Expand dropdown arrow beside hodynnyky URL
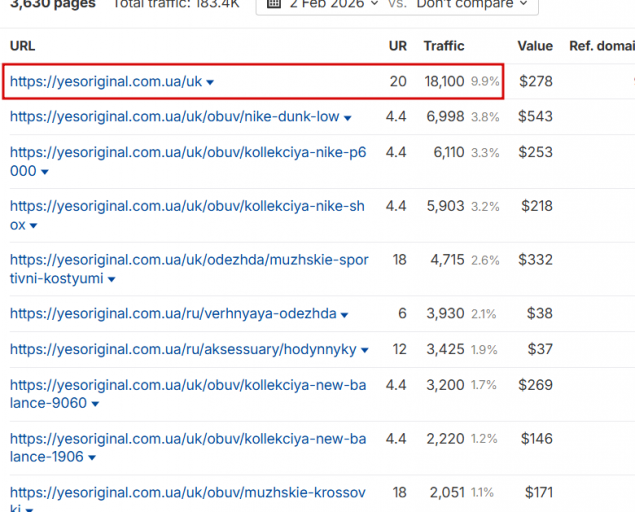This screenshot has height=512, width=635. tap(365, 350)
